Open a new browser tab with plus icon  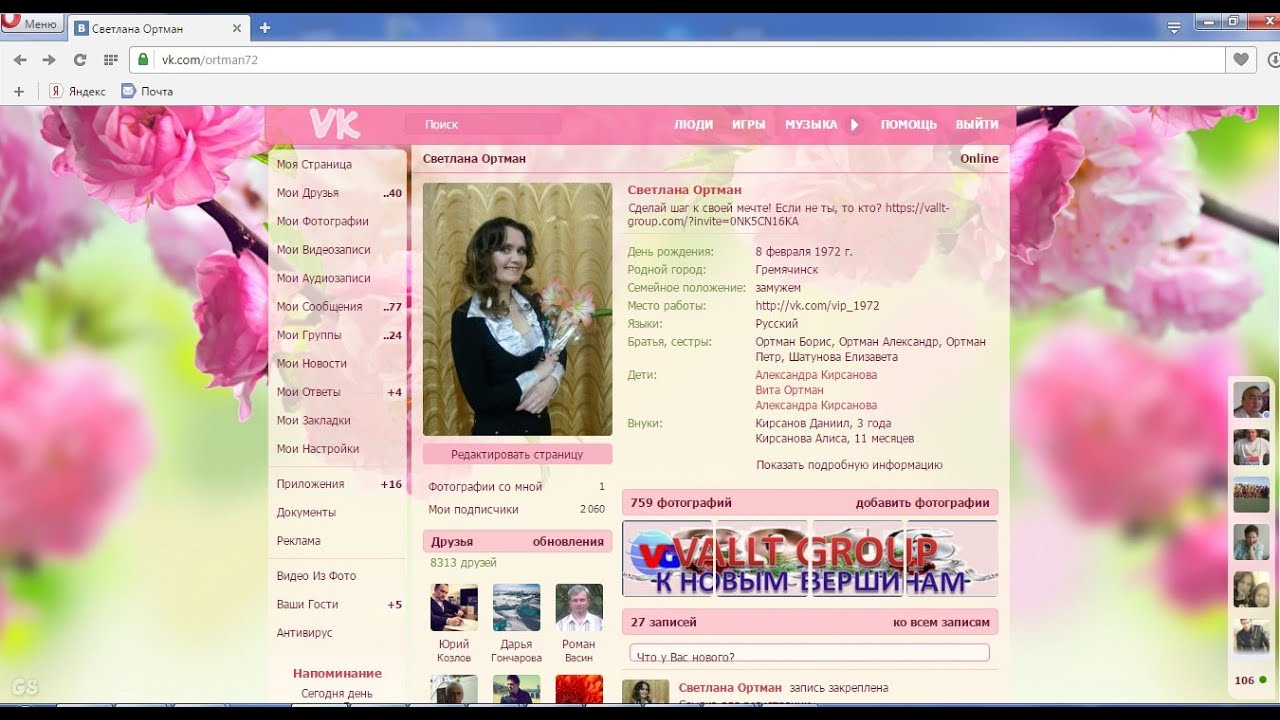pos(264,28)
